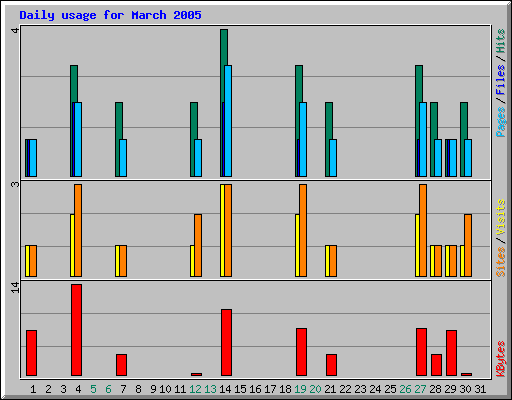Select green weekend day label "12"
Screen dimensions: 512x400
click(195, 389)
